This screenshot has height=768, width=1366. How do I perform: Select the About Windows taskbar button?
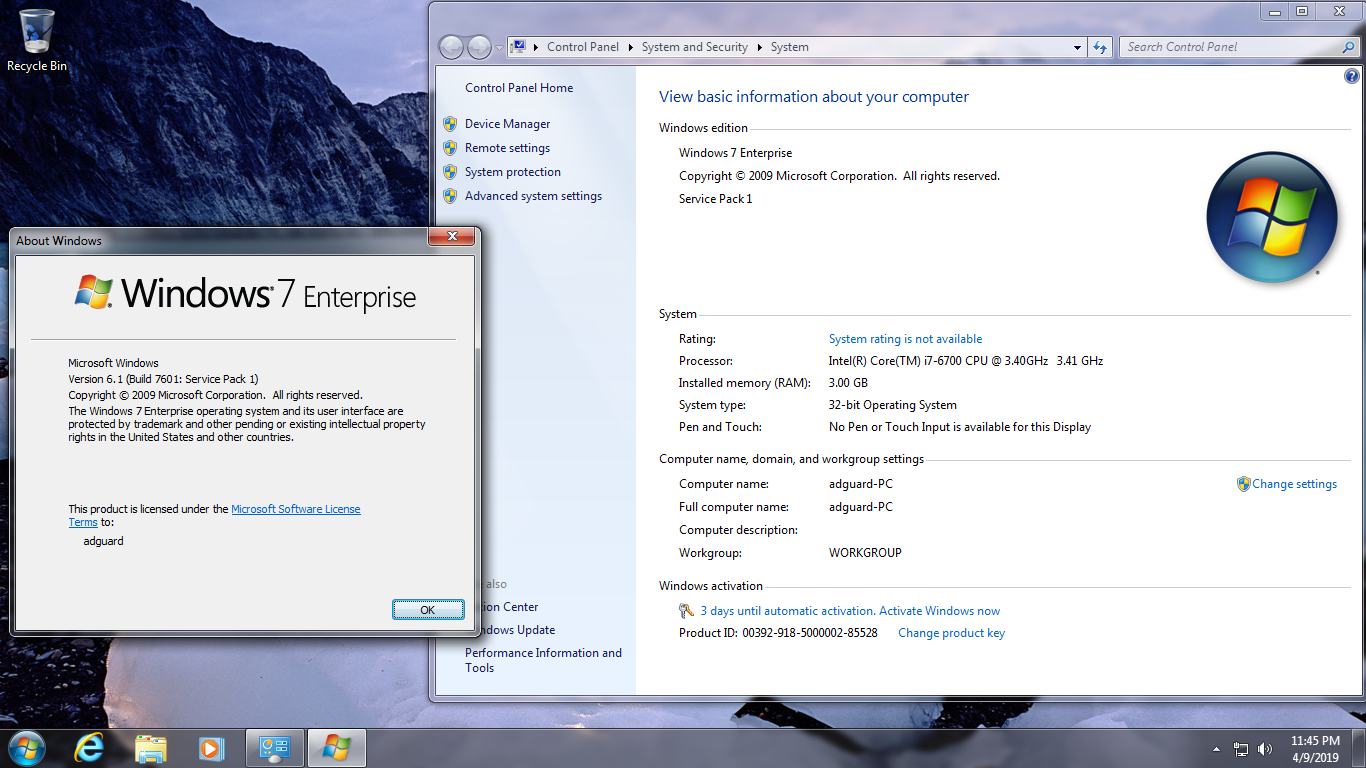click(x=336, y=748)
